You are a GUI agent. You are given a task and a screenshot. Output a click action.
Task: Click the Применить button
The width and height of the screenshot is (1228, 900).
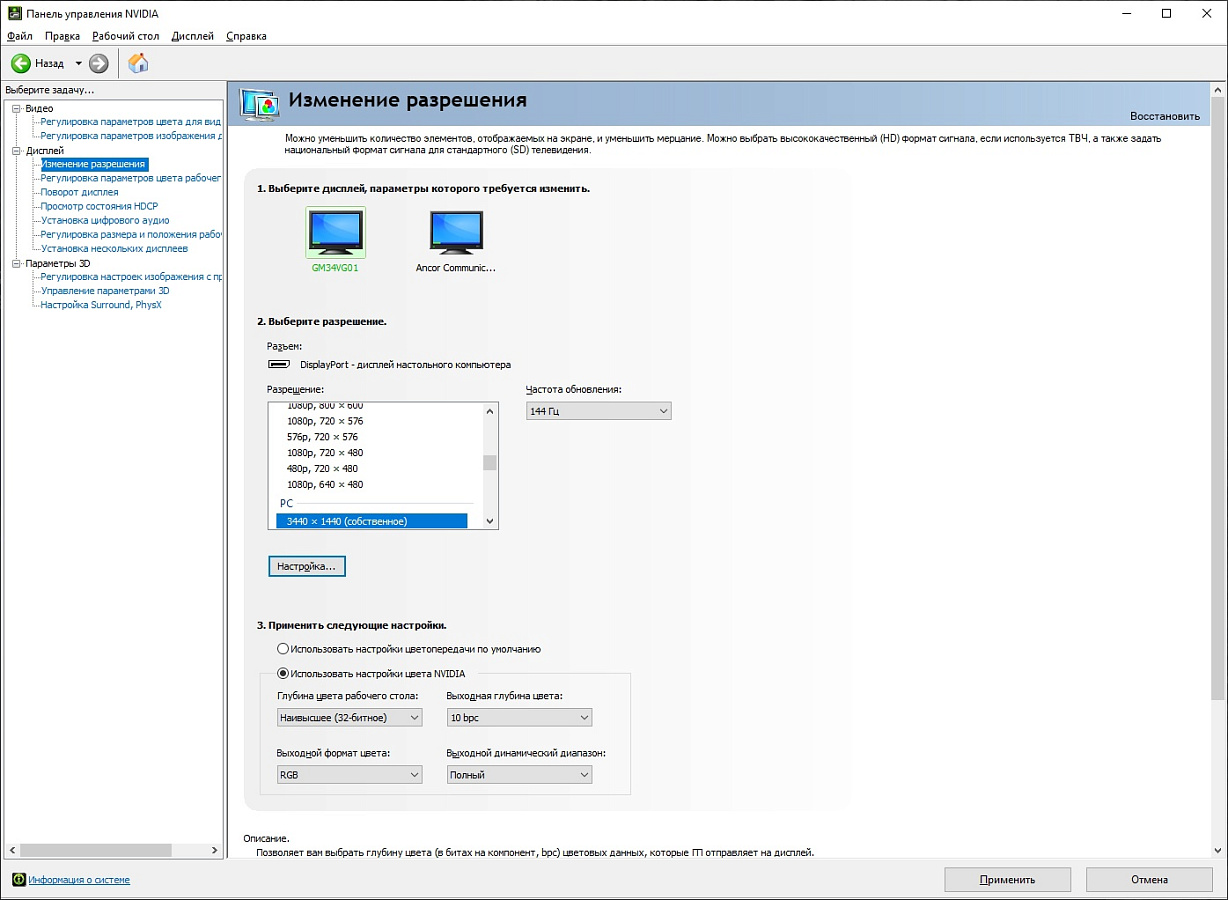tap(1007, 880)
